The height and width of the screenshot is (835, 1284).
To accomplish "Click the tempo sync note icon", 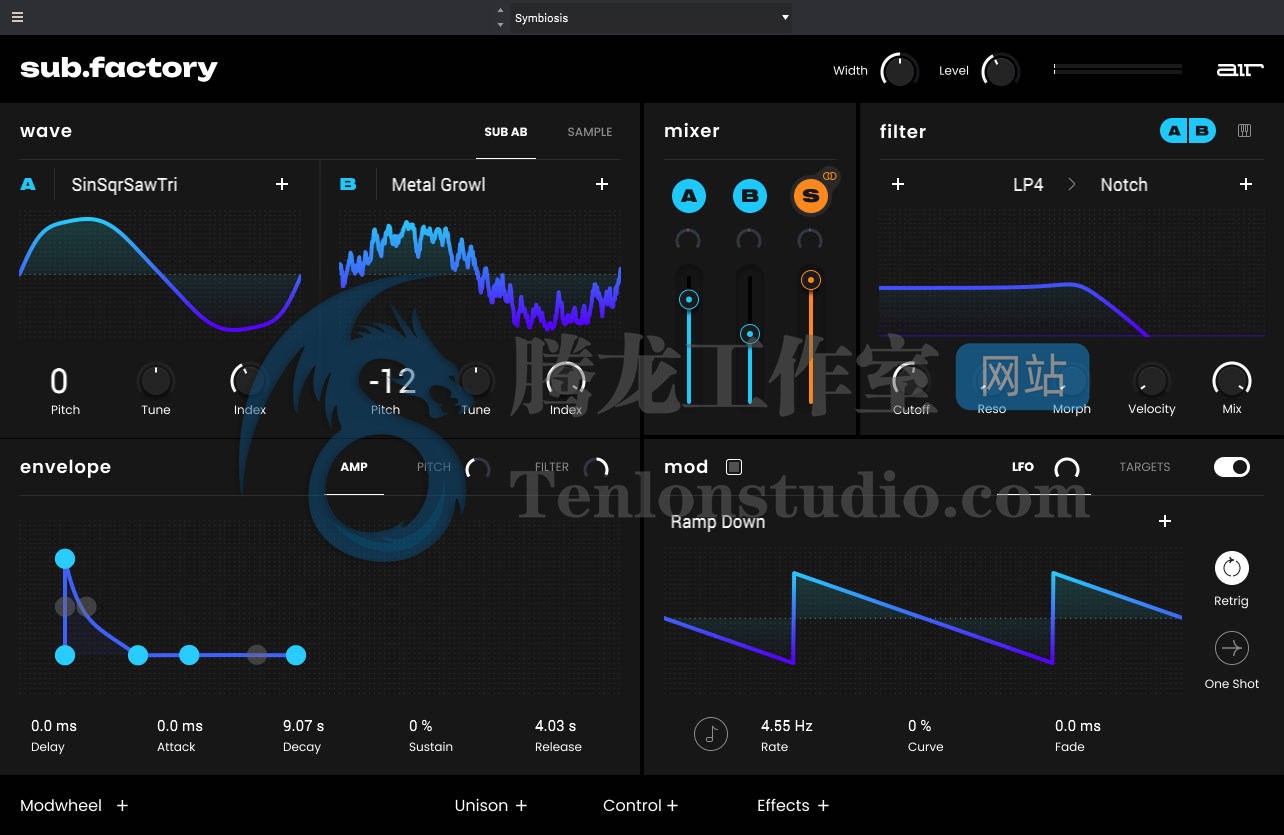I will point(711,735).
